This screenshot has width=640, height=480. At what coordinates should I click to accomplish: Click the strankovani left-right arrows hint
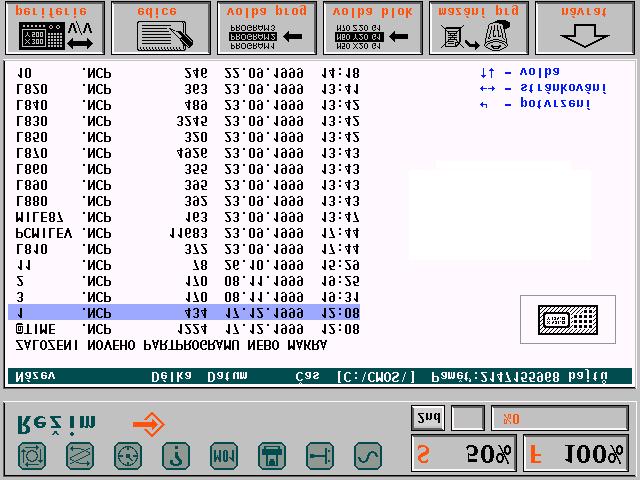pos(543,88)
